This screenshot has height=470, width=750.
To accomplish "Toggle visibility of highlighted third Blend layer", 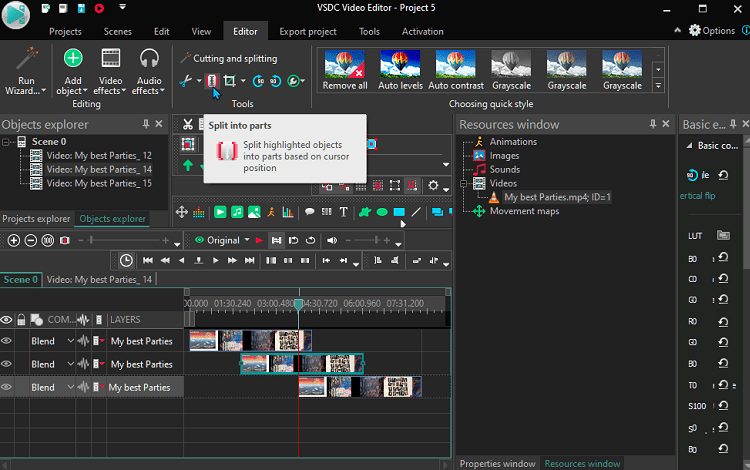I will click(6, 387).
